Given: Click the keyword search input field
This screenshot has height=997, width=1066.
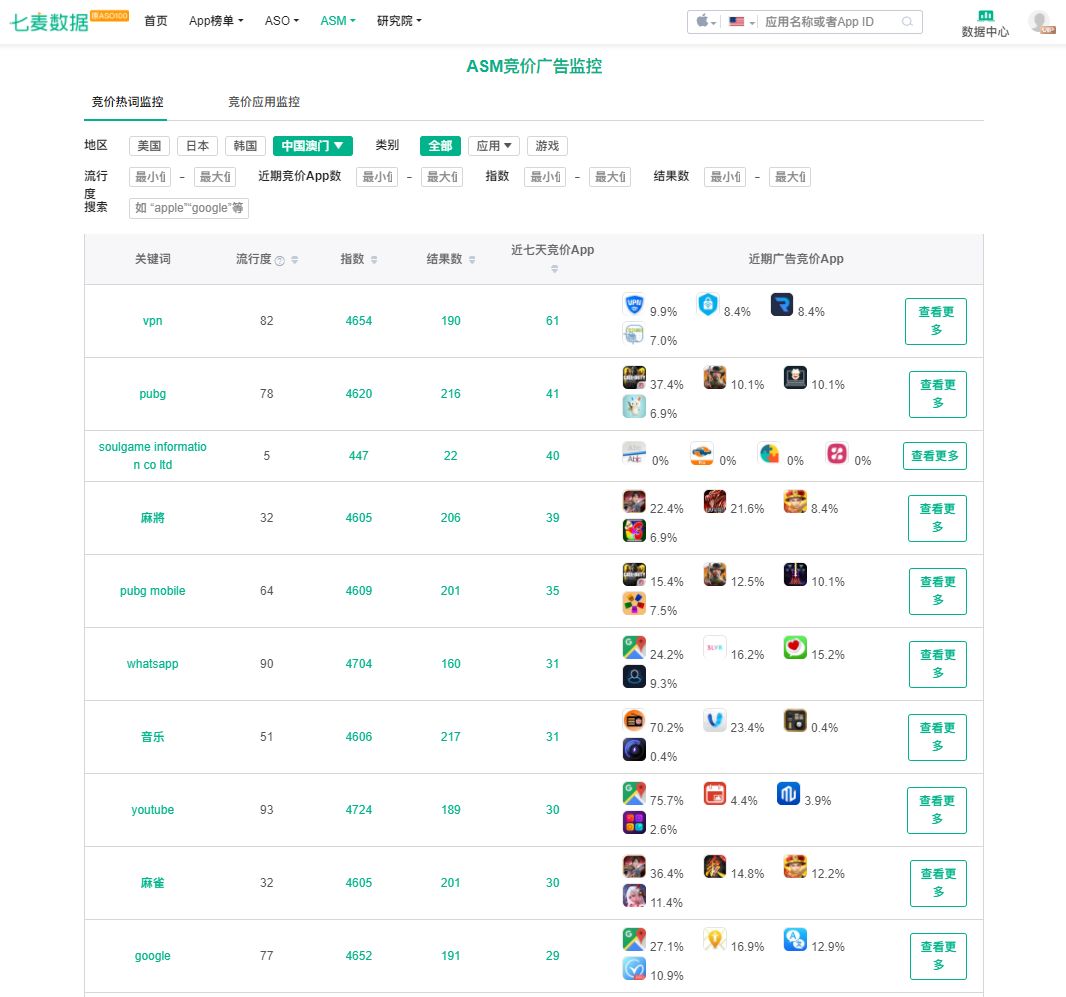Looking at the screenshot, I should tap(189, 208).
